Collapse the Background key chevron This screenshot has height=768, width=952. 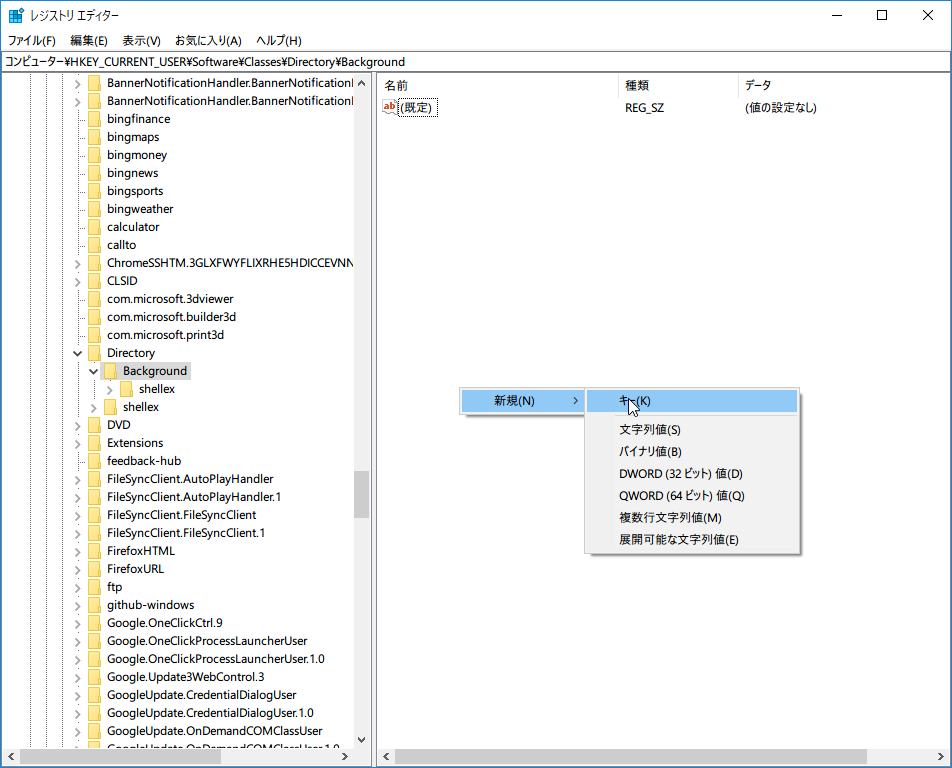[x=94, y=371]
